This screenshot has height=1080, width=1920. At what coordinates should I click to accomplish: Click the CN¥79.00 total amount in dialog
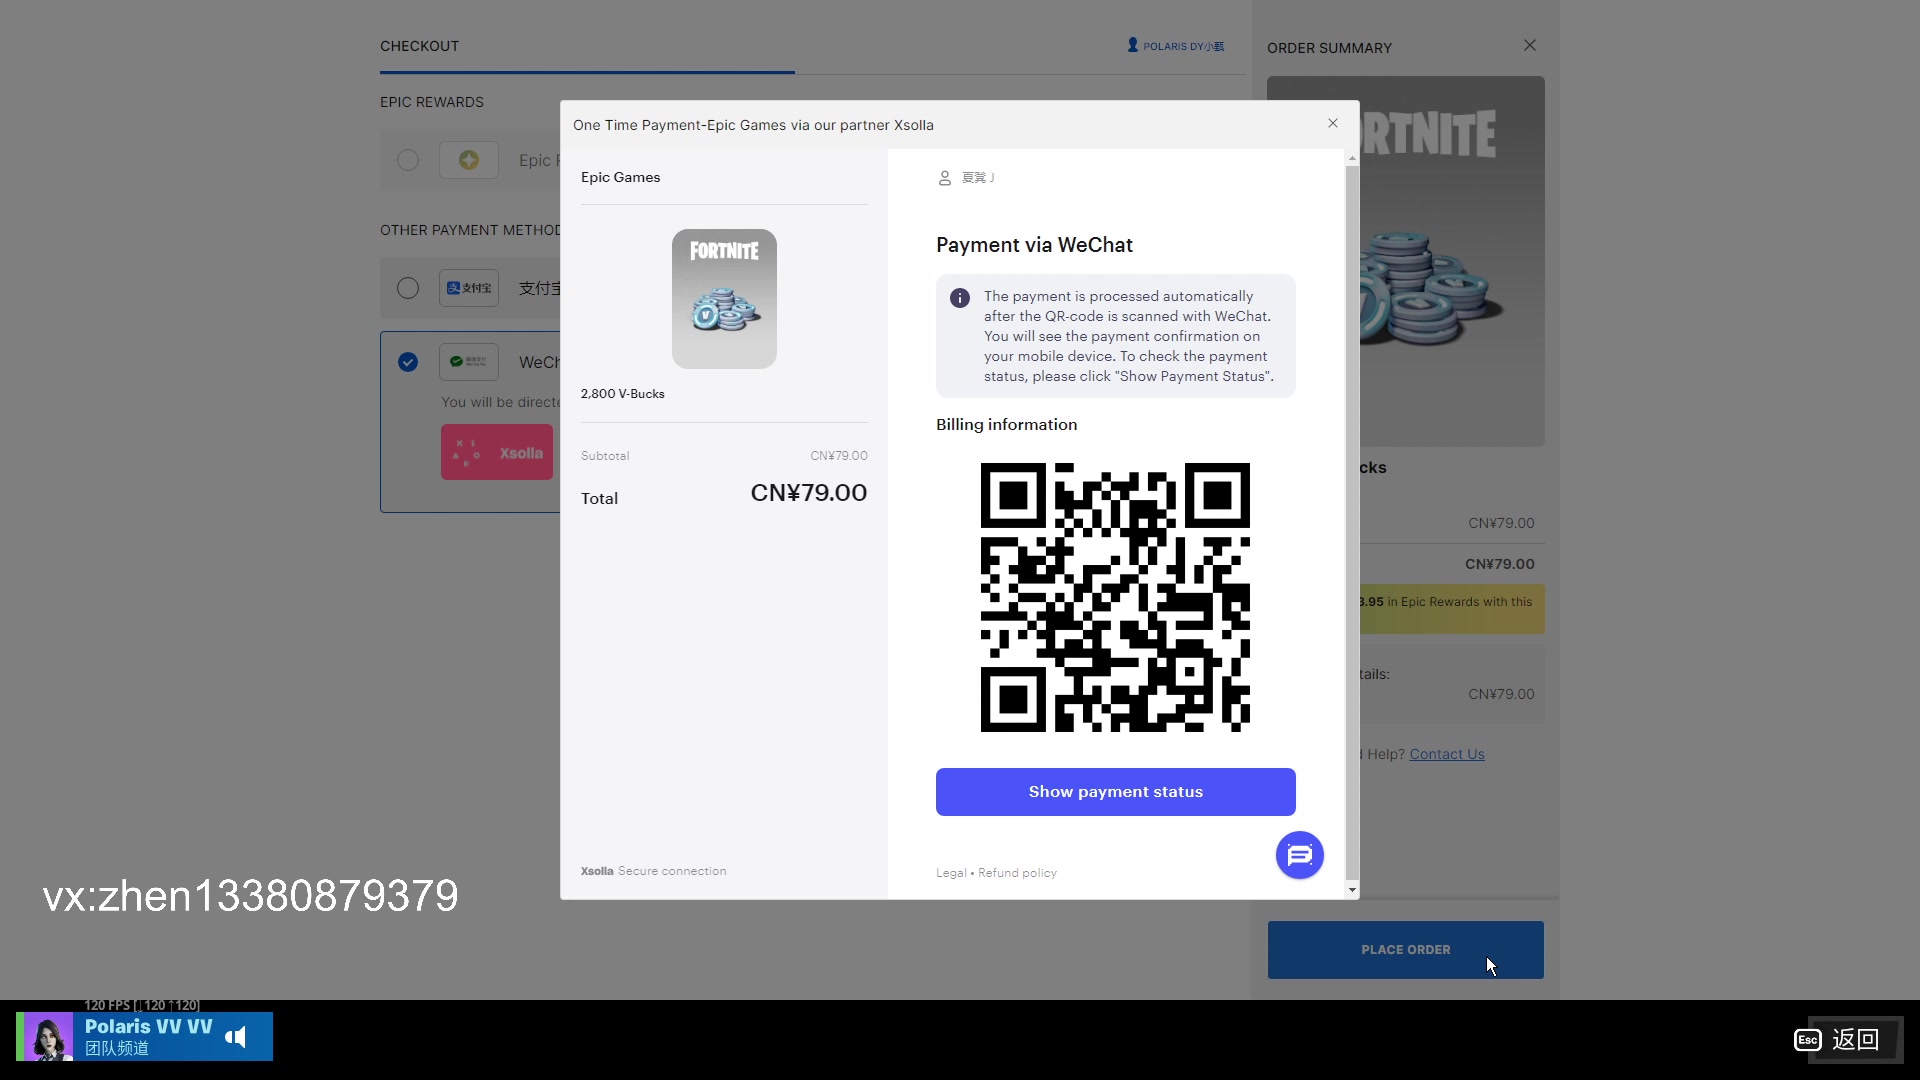pyautogui.click(x=808, y=493)
